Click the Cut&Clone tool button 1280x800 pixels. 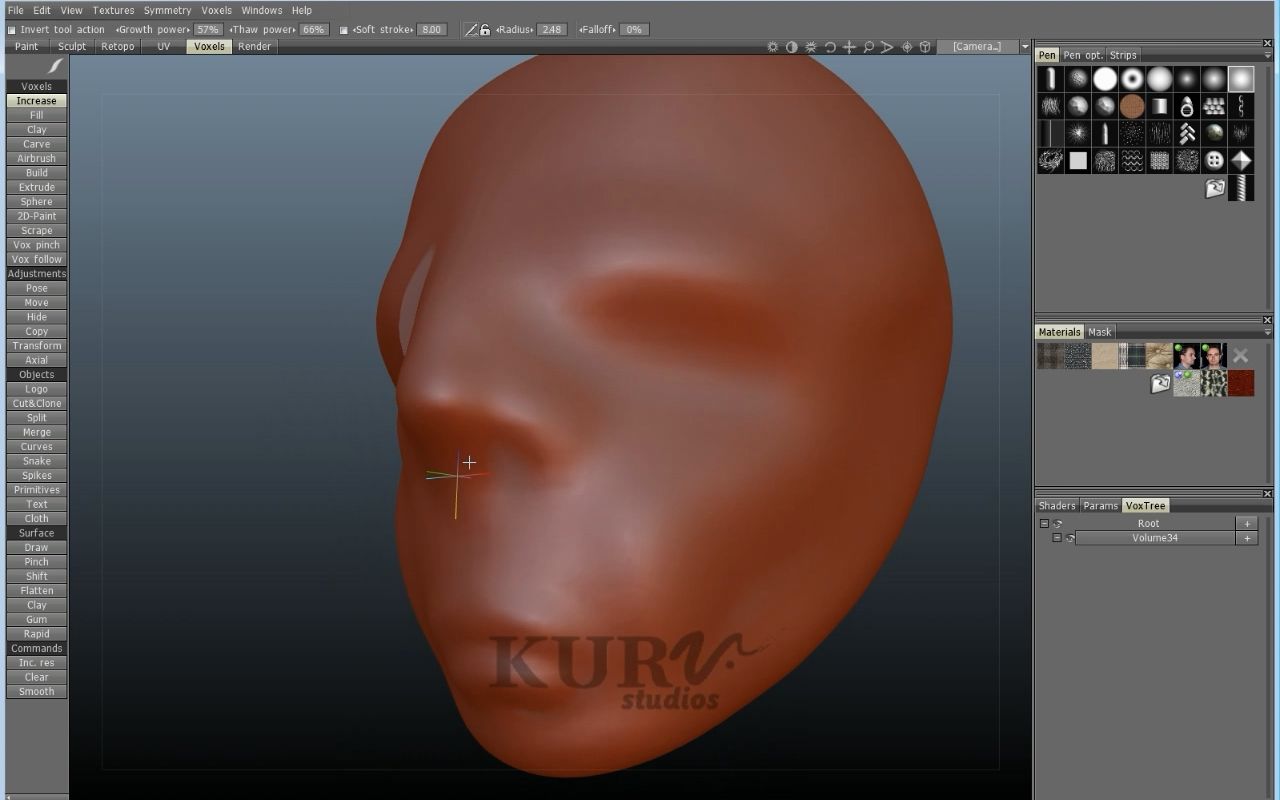pyautogui.click(x=37, y=404)
